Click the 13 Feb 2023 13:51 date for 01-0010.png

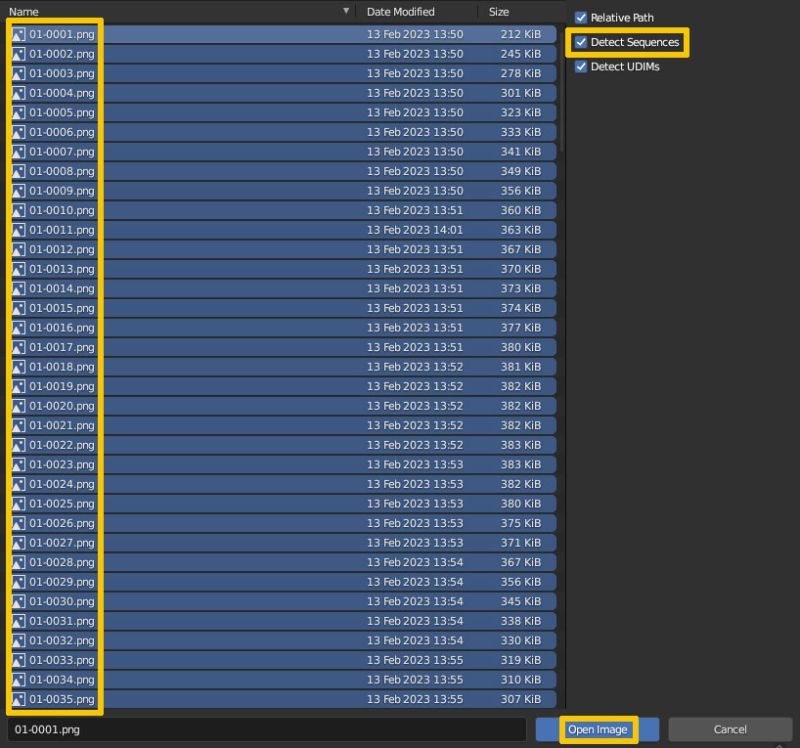click(x=415, y=210)
